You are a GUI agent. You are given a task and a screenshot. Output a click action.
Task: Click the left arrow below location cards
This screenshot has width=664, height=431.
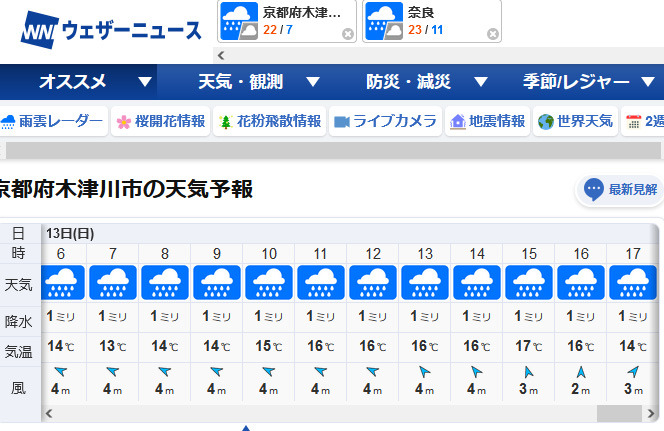click(x=221, y=55)
